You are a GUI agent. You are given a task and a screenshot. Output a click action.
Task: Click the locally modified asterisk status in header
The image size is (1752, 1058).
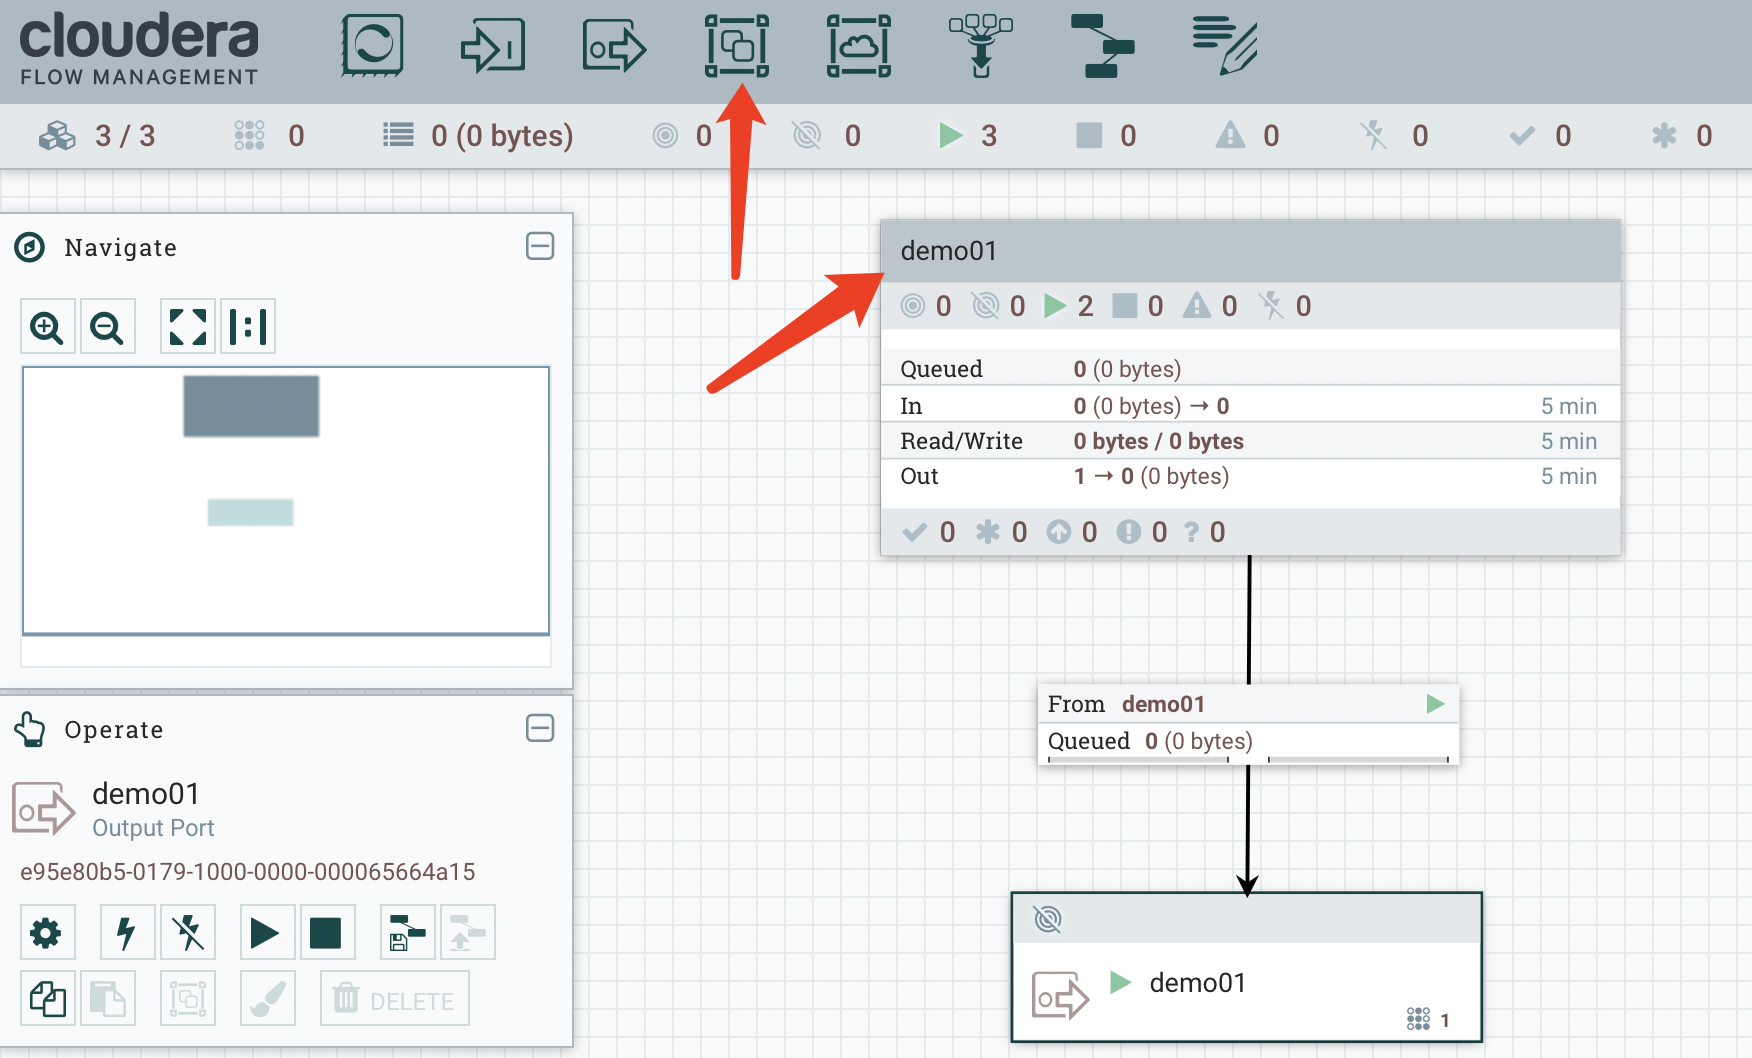(1682, 136)
